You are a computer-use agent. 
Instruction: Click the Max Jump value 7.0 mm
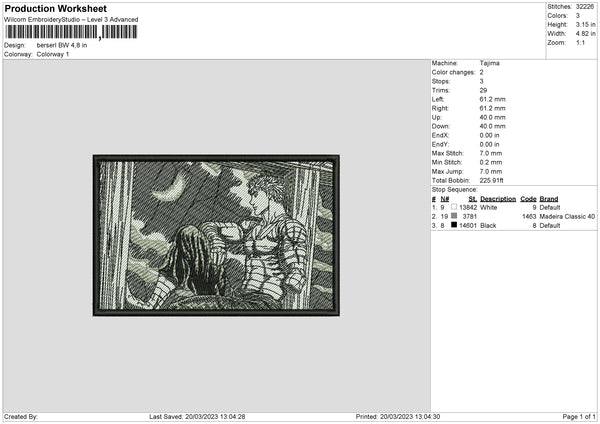tap(491, 172)
